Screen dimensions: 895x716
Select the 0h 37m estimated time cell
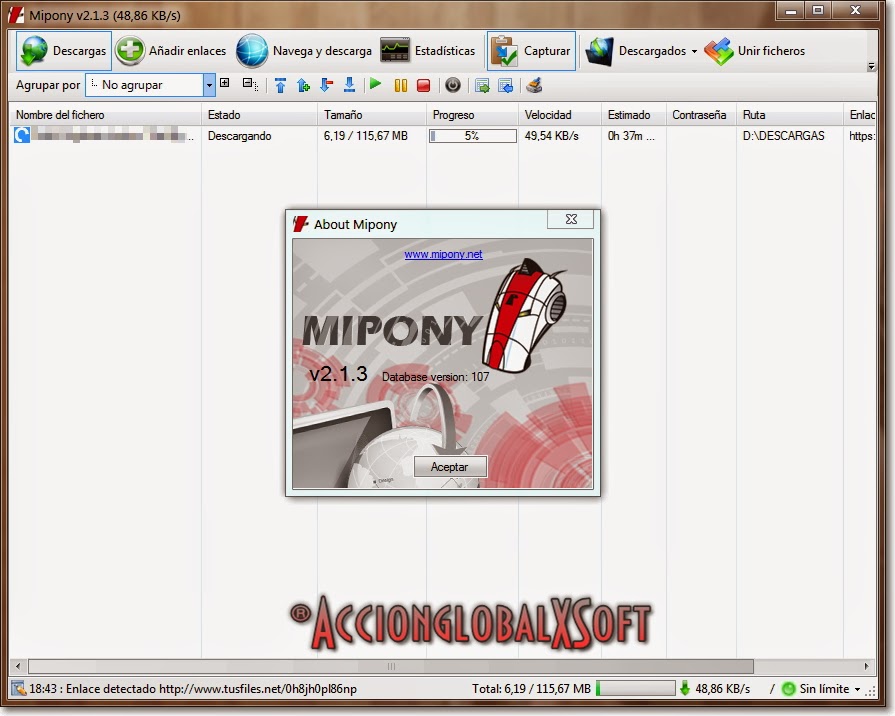pos(631,136)
